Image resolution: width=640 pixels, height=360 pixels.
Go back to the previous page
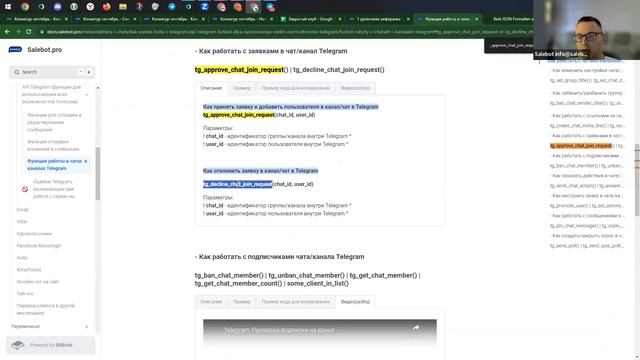pos(7,31)
